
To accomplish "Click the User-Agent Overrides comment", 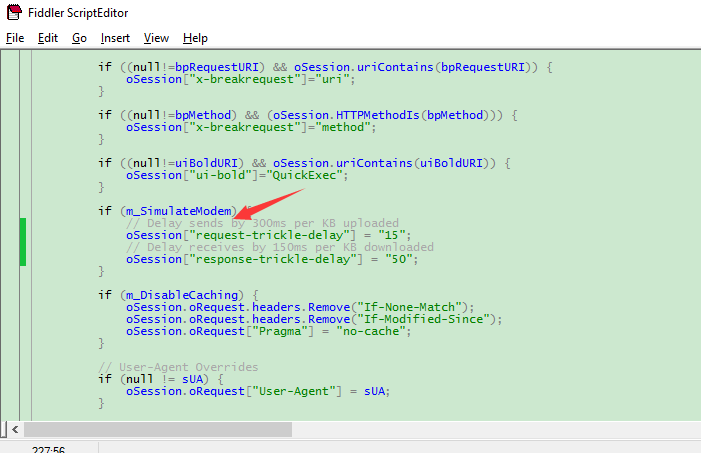I will tap(178, 367).
